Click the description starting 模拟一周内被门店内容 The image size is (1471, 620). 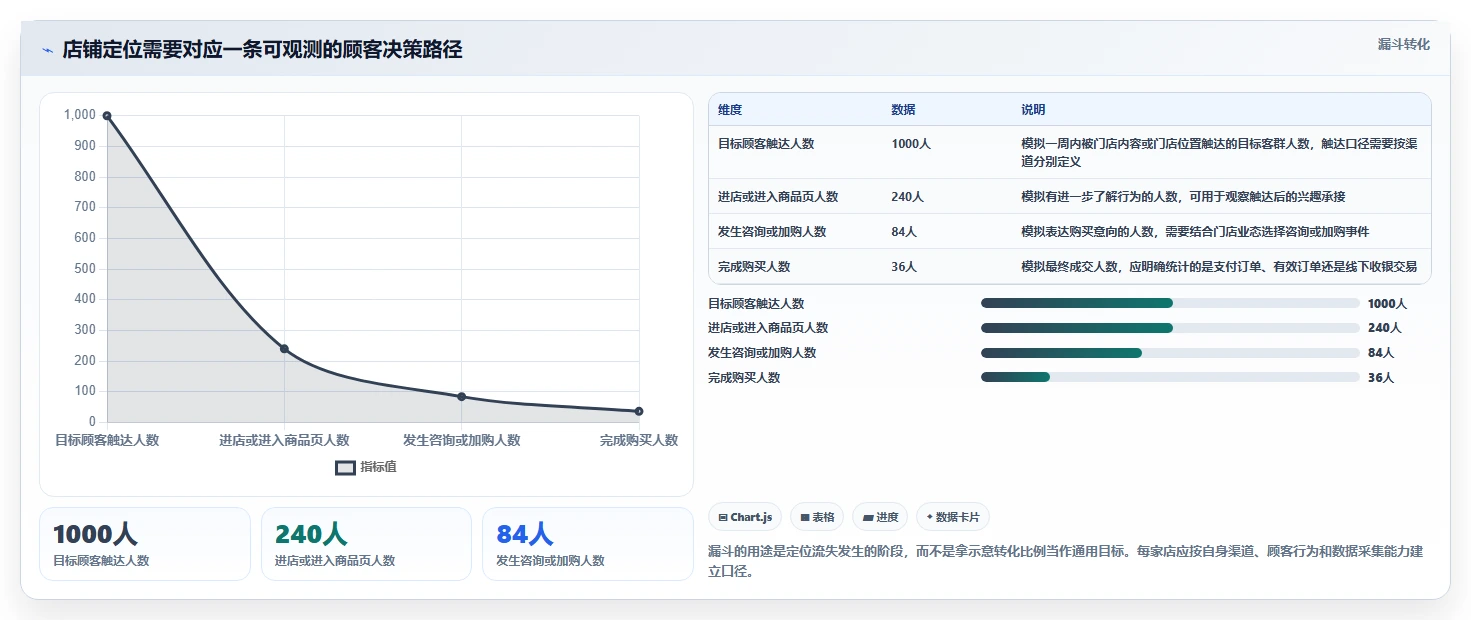[x=1219, y=152]
